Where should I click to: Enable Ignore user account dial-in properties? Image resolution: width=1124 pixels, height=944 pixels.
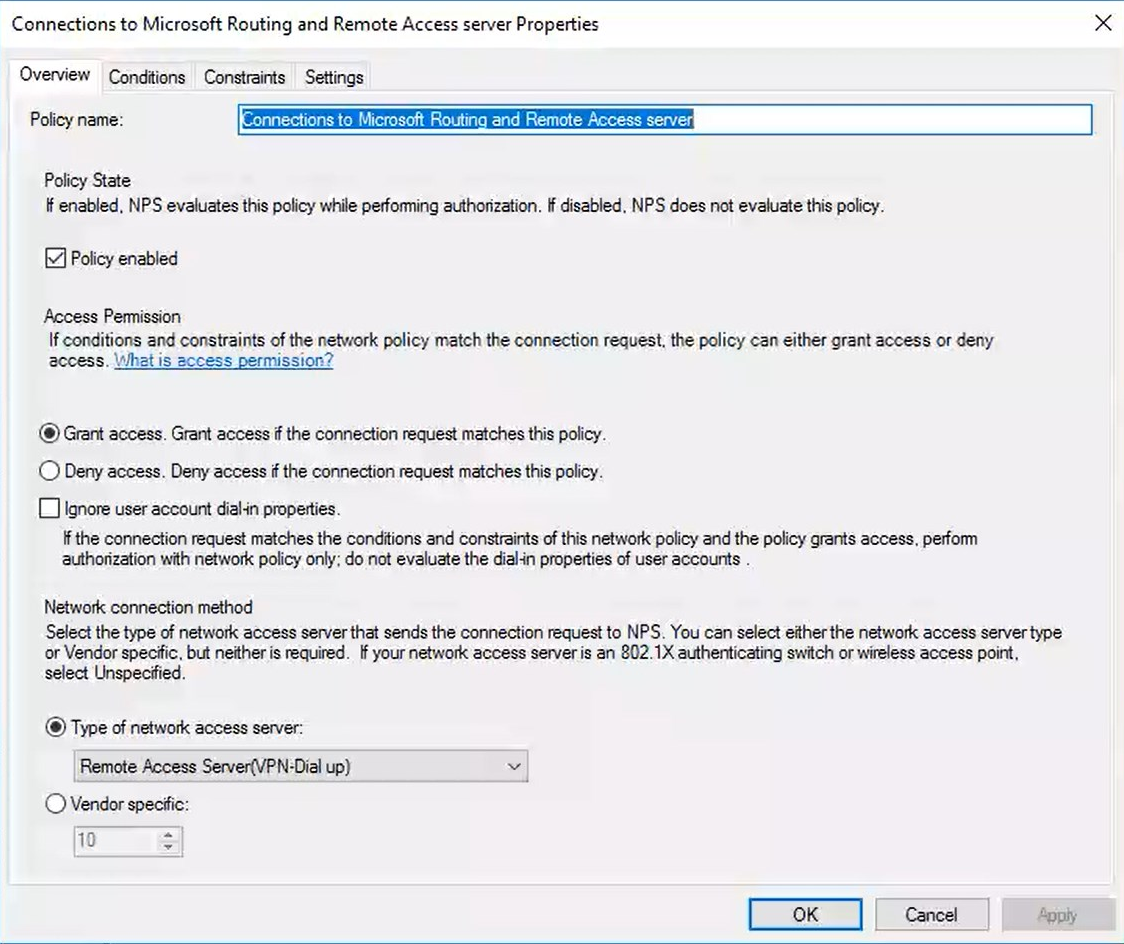pyautogui.click(x=50, y=509)
